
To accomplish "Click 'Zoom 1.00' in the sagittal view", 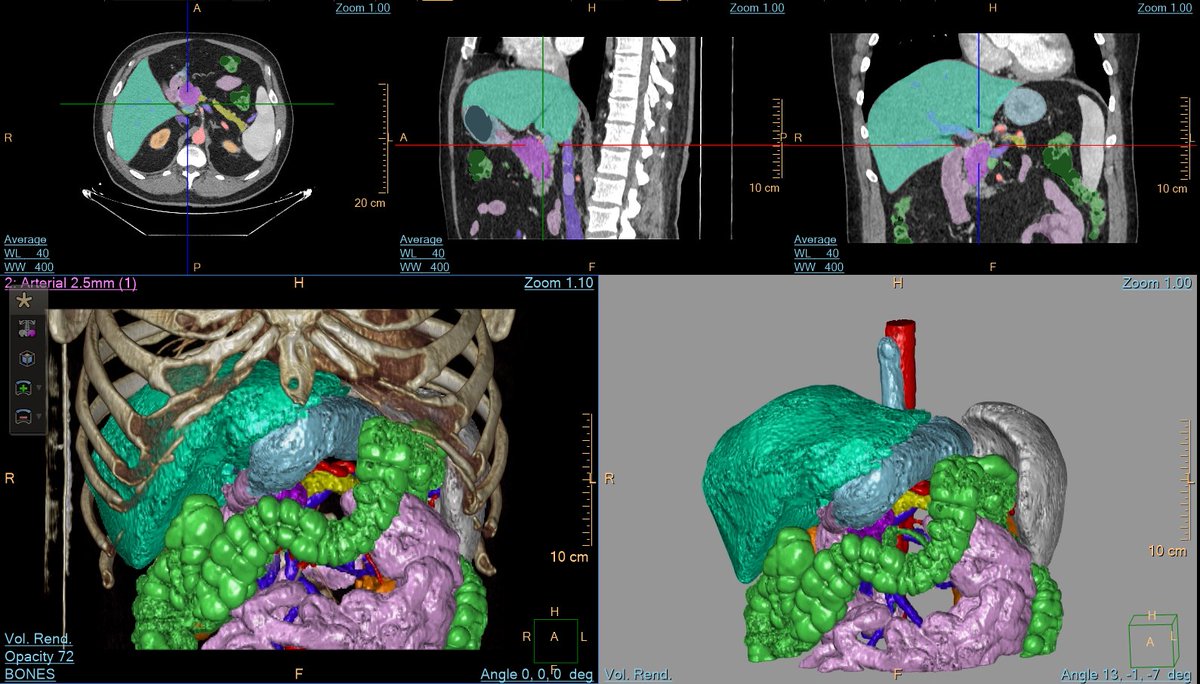I will click(x=757, y=8).
